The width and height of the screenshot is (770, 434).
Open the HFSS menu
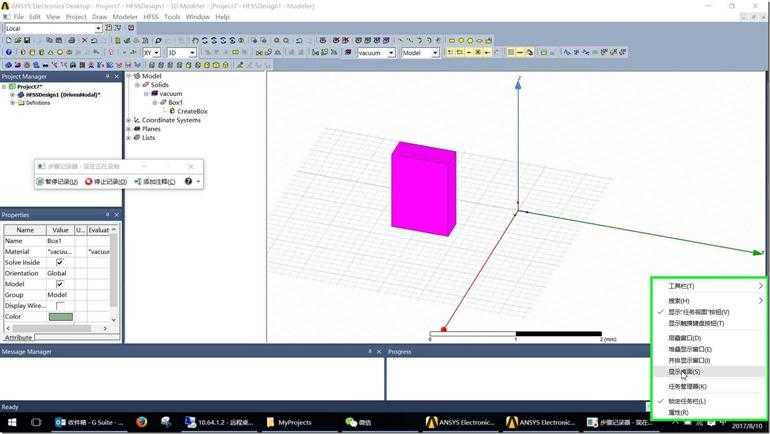(x=151, y=17)
